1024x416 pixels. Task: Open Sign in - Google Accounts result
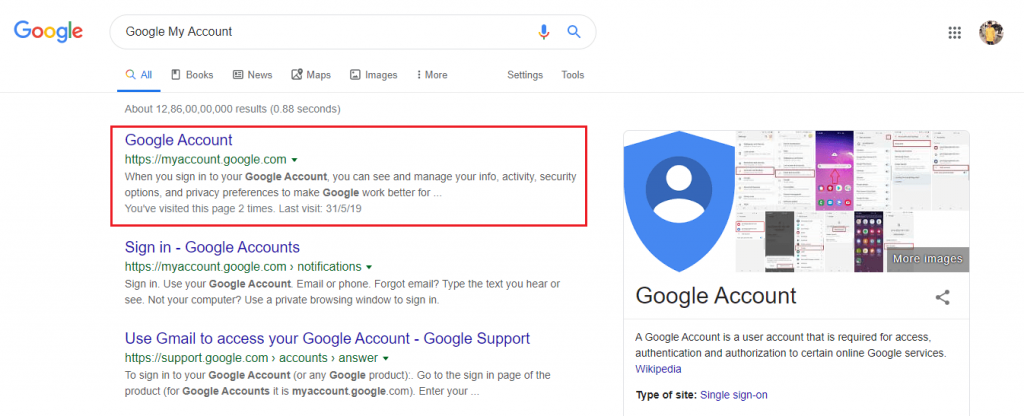click(212, 248)
